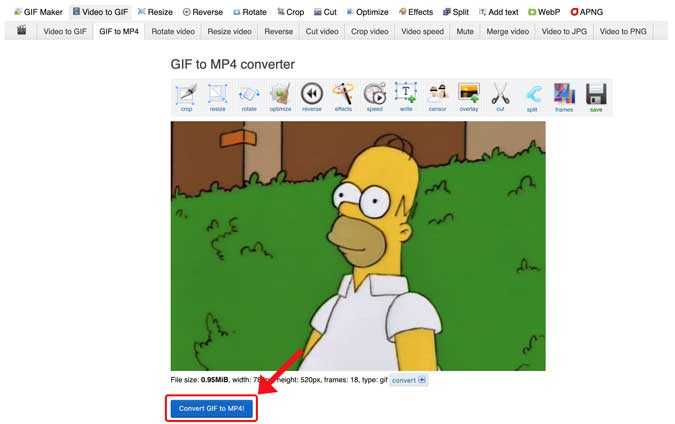Click Convert GIF to MP4! button
Screen dimensions: 675x424
(x=212, y=408)
